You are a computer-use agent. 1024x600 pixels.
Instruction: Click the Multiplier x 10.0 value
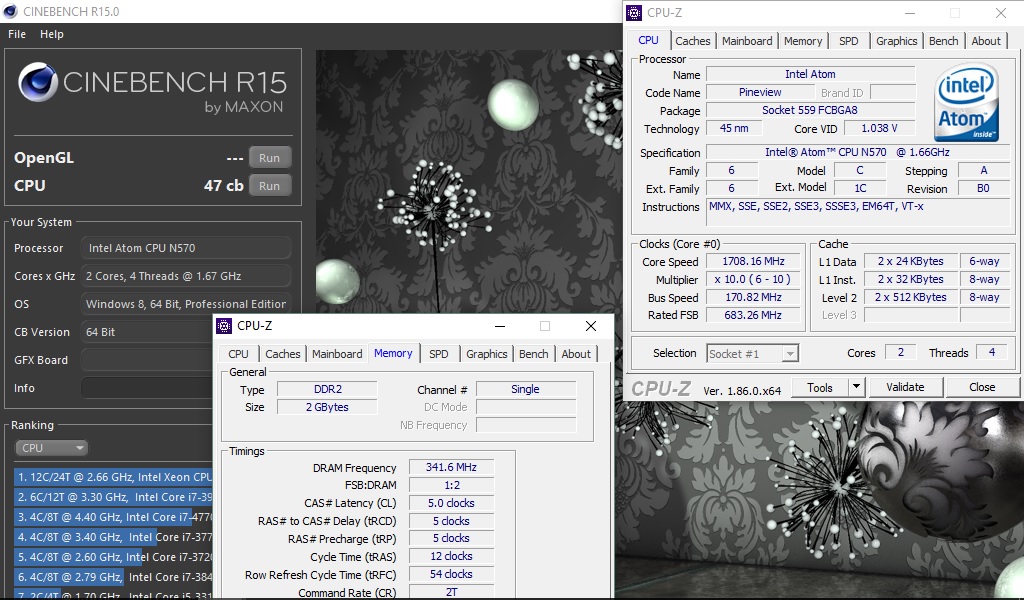[x=753, y=279]
